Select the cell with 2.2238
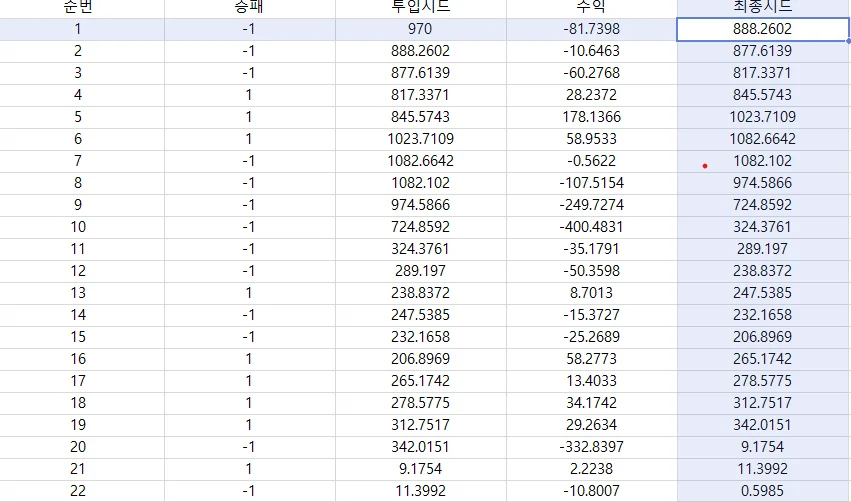The width and height of the screenshot is (851, 502). 592,469
